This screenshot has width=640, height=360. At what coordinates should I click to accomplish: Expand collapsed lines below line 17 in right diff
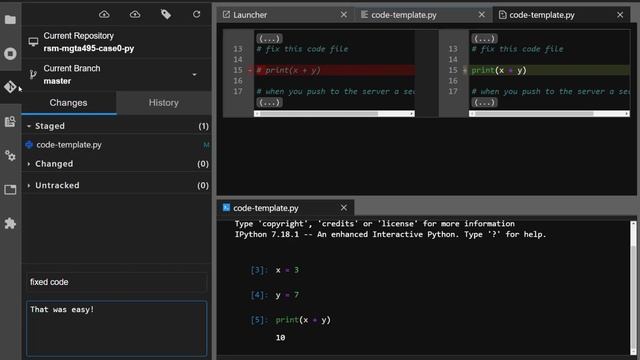(x=484, y=102)
